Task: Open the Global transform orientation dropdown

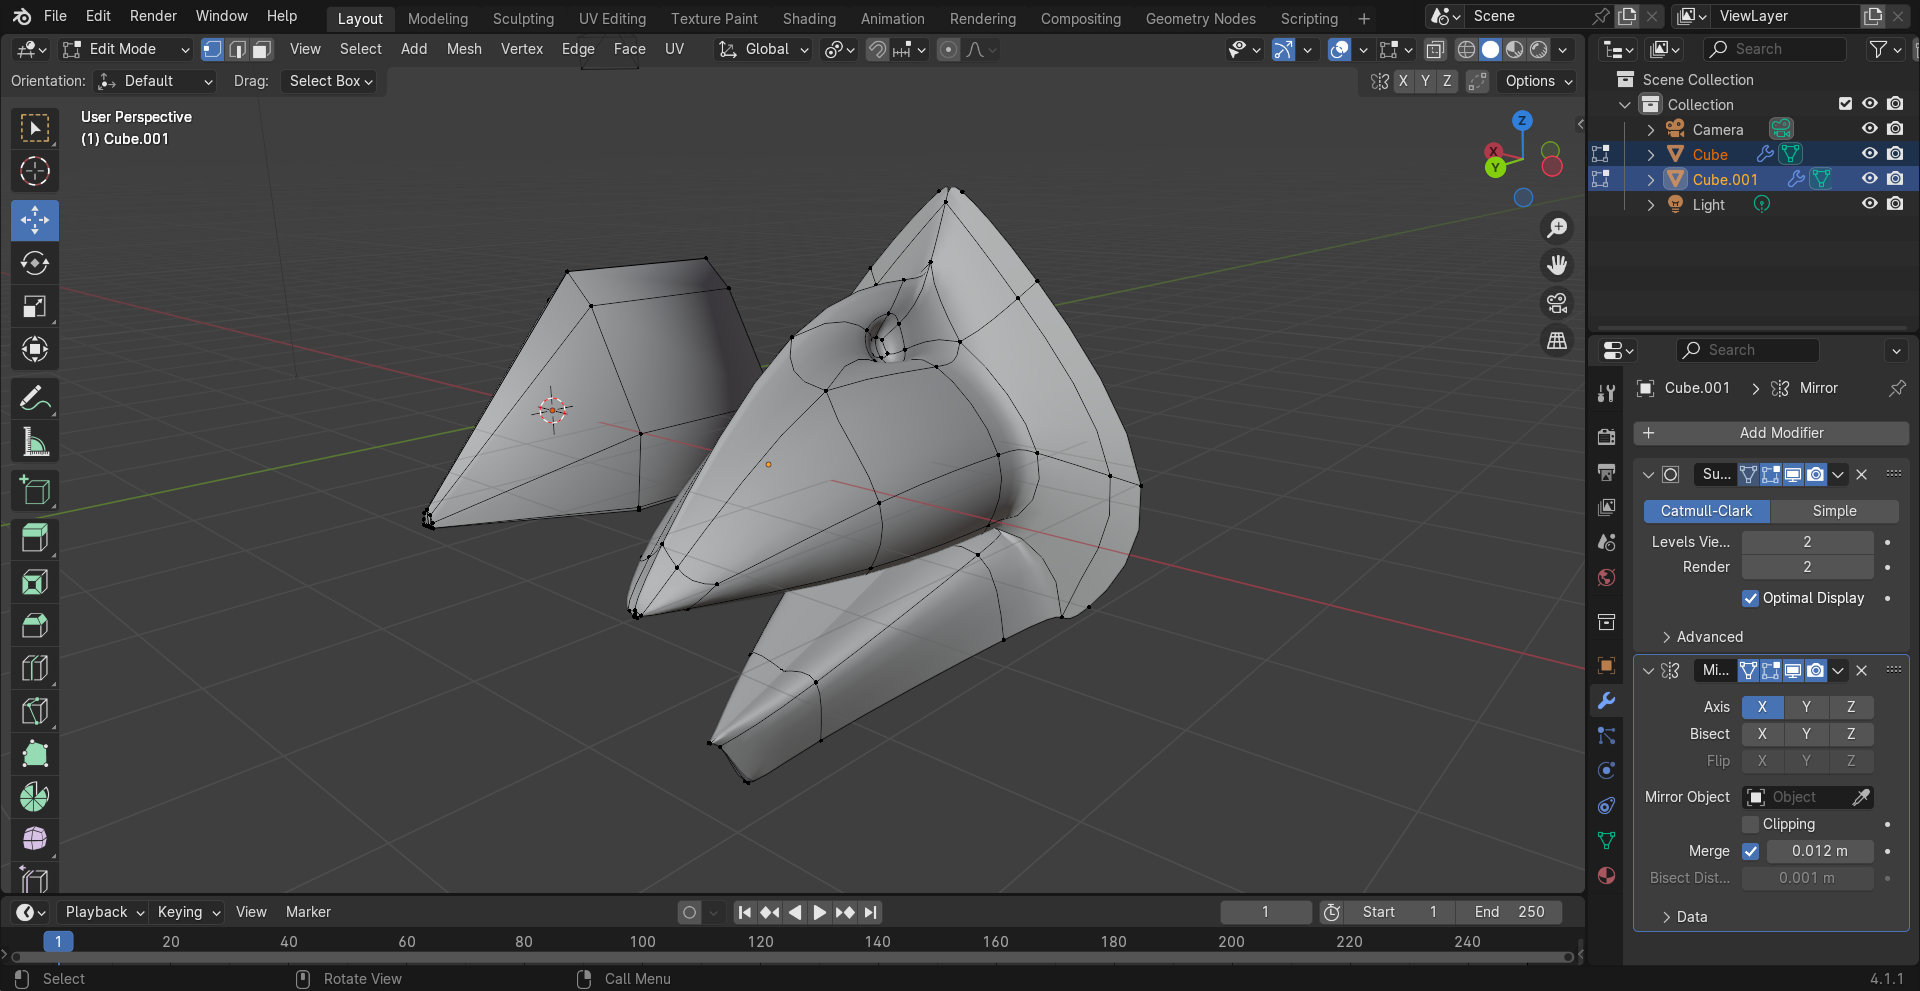Action: click(764, 49)
